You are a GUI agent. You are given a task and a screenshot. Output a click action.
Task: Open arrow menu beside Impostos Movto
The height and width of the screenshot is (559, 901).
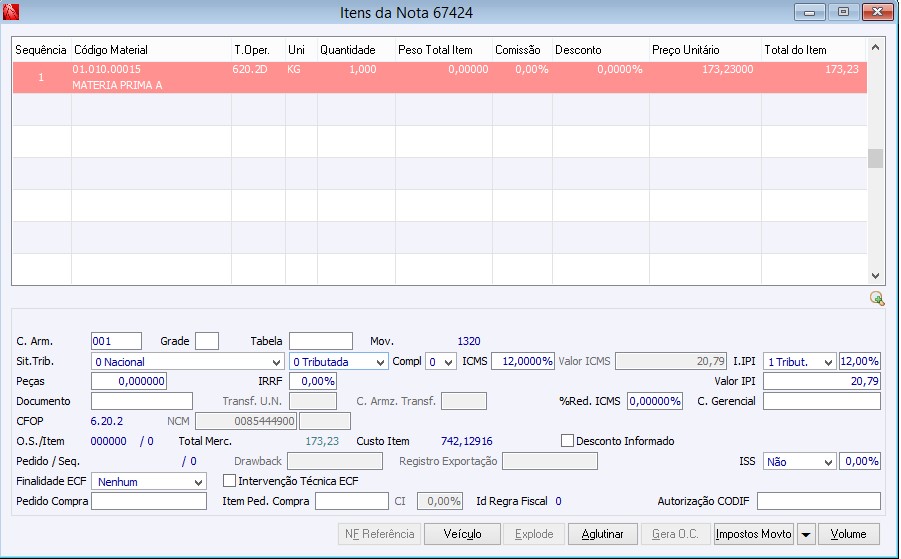(806, 534)
